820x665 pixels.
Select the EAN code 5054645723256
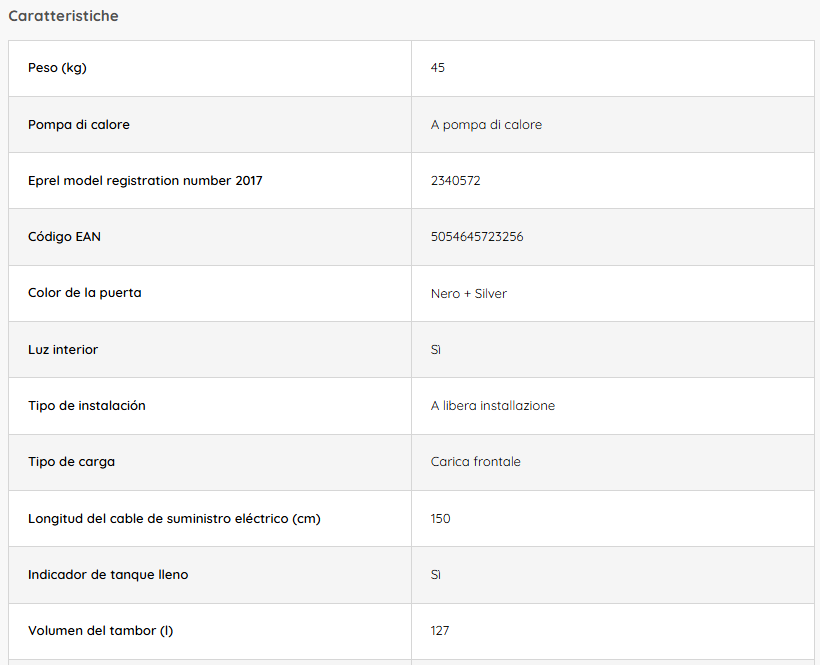point(477,237)
